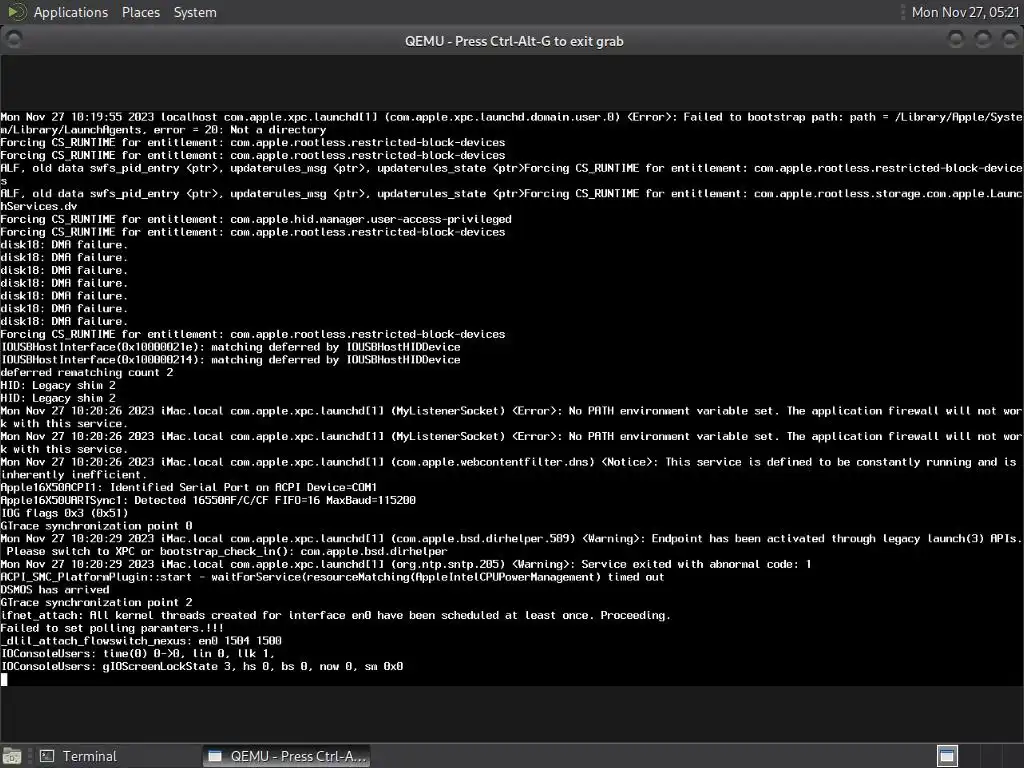Click the show desktop icon in bottom panel
Image resolution: width=1024 pixels, height=768 pixels.
coord(12,756)
